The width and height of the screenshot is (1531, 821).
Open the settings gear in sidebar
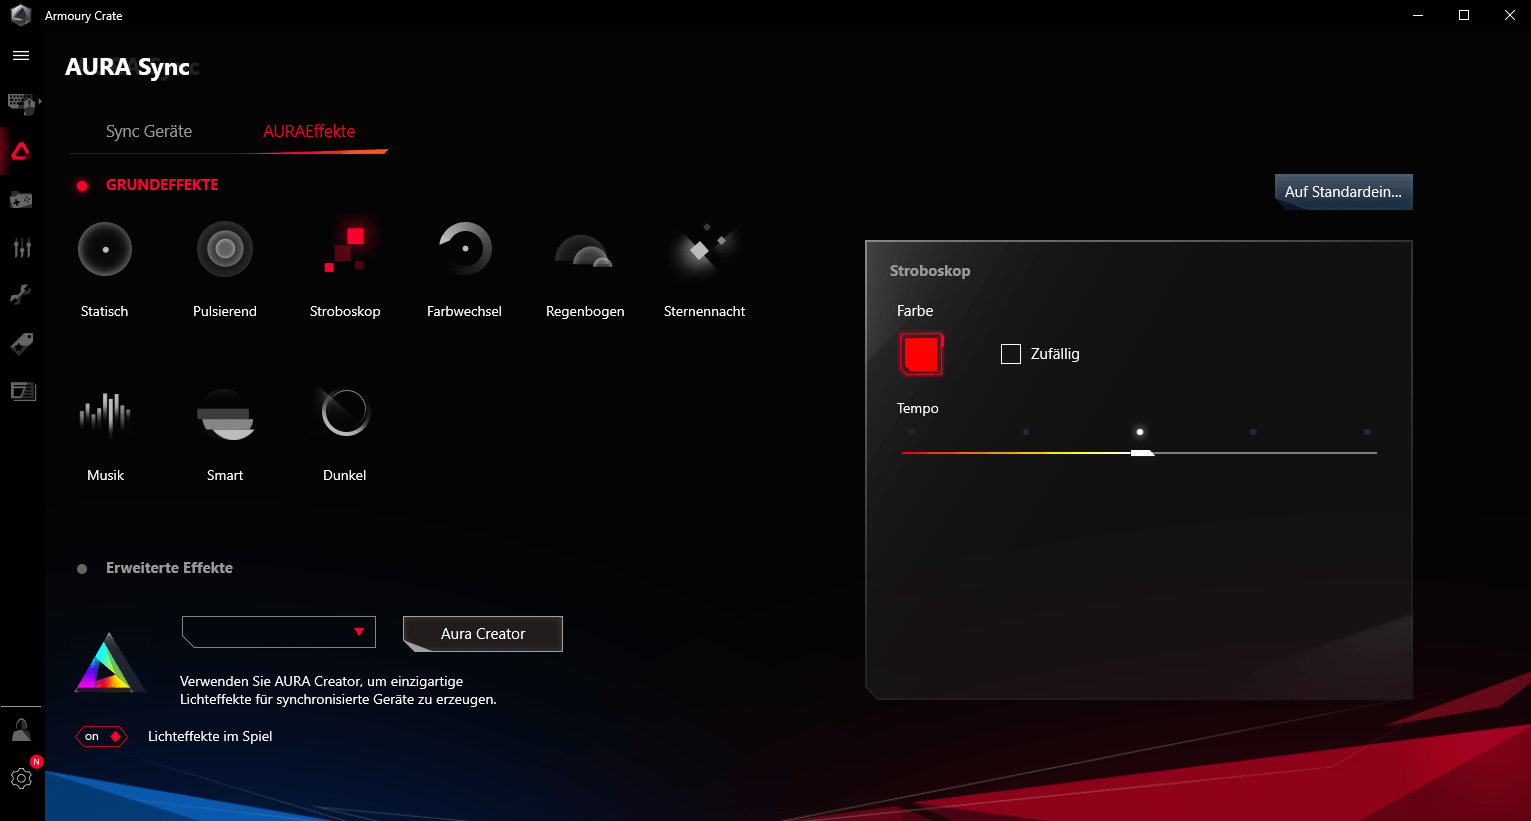(21, 778)
